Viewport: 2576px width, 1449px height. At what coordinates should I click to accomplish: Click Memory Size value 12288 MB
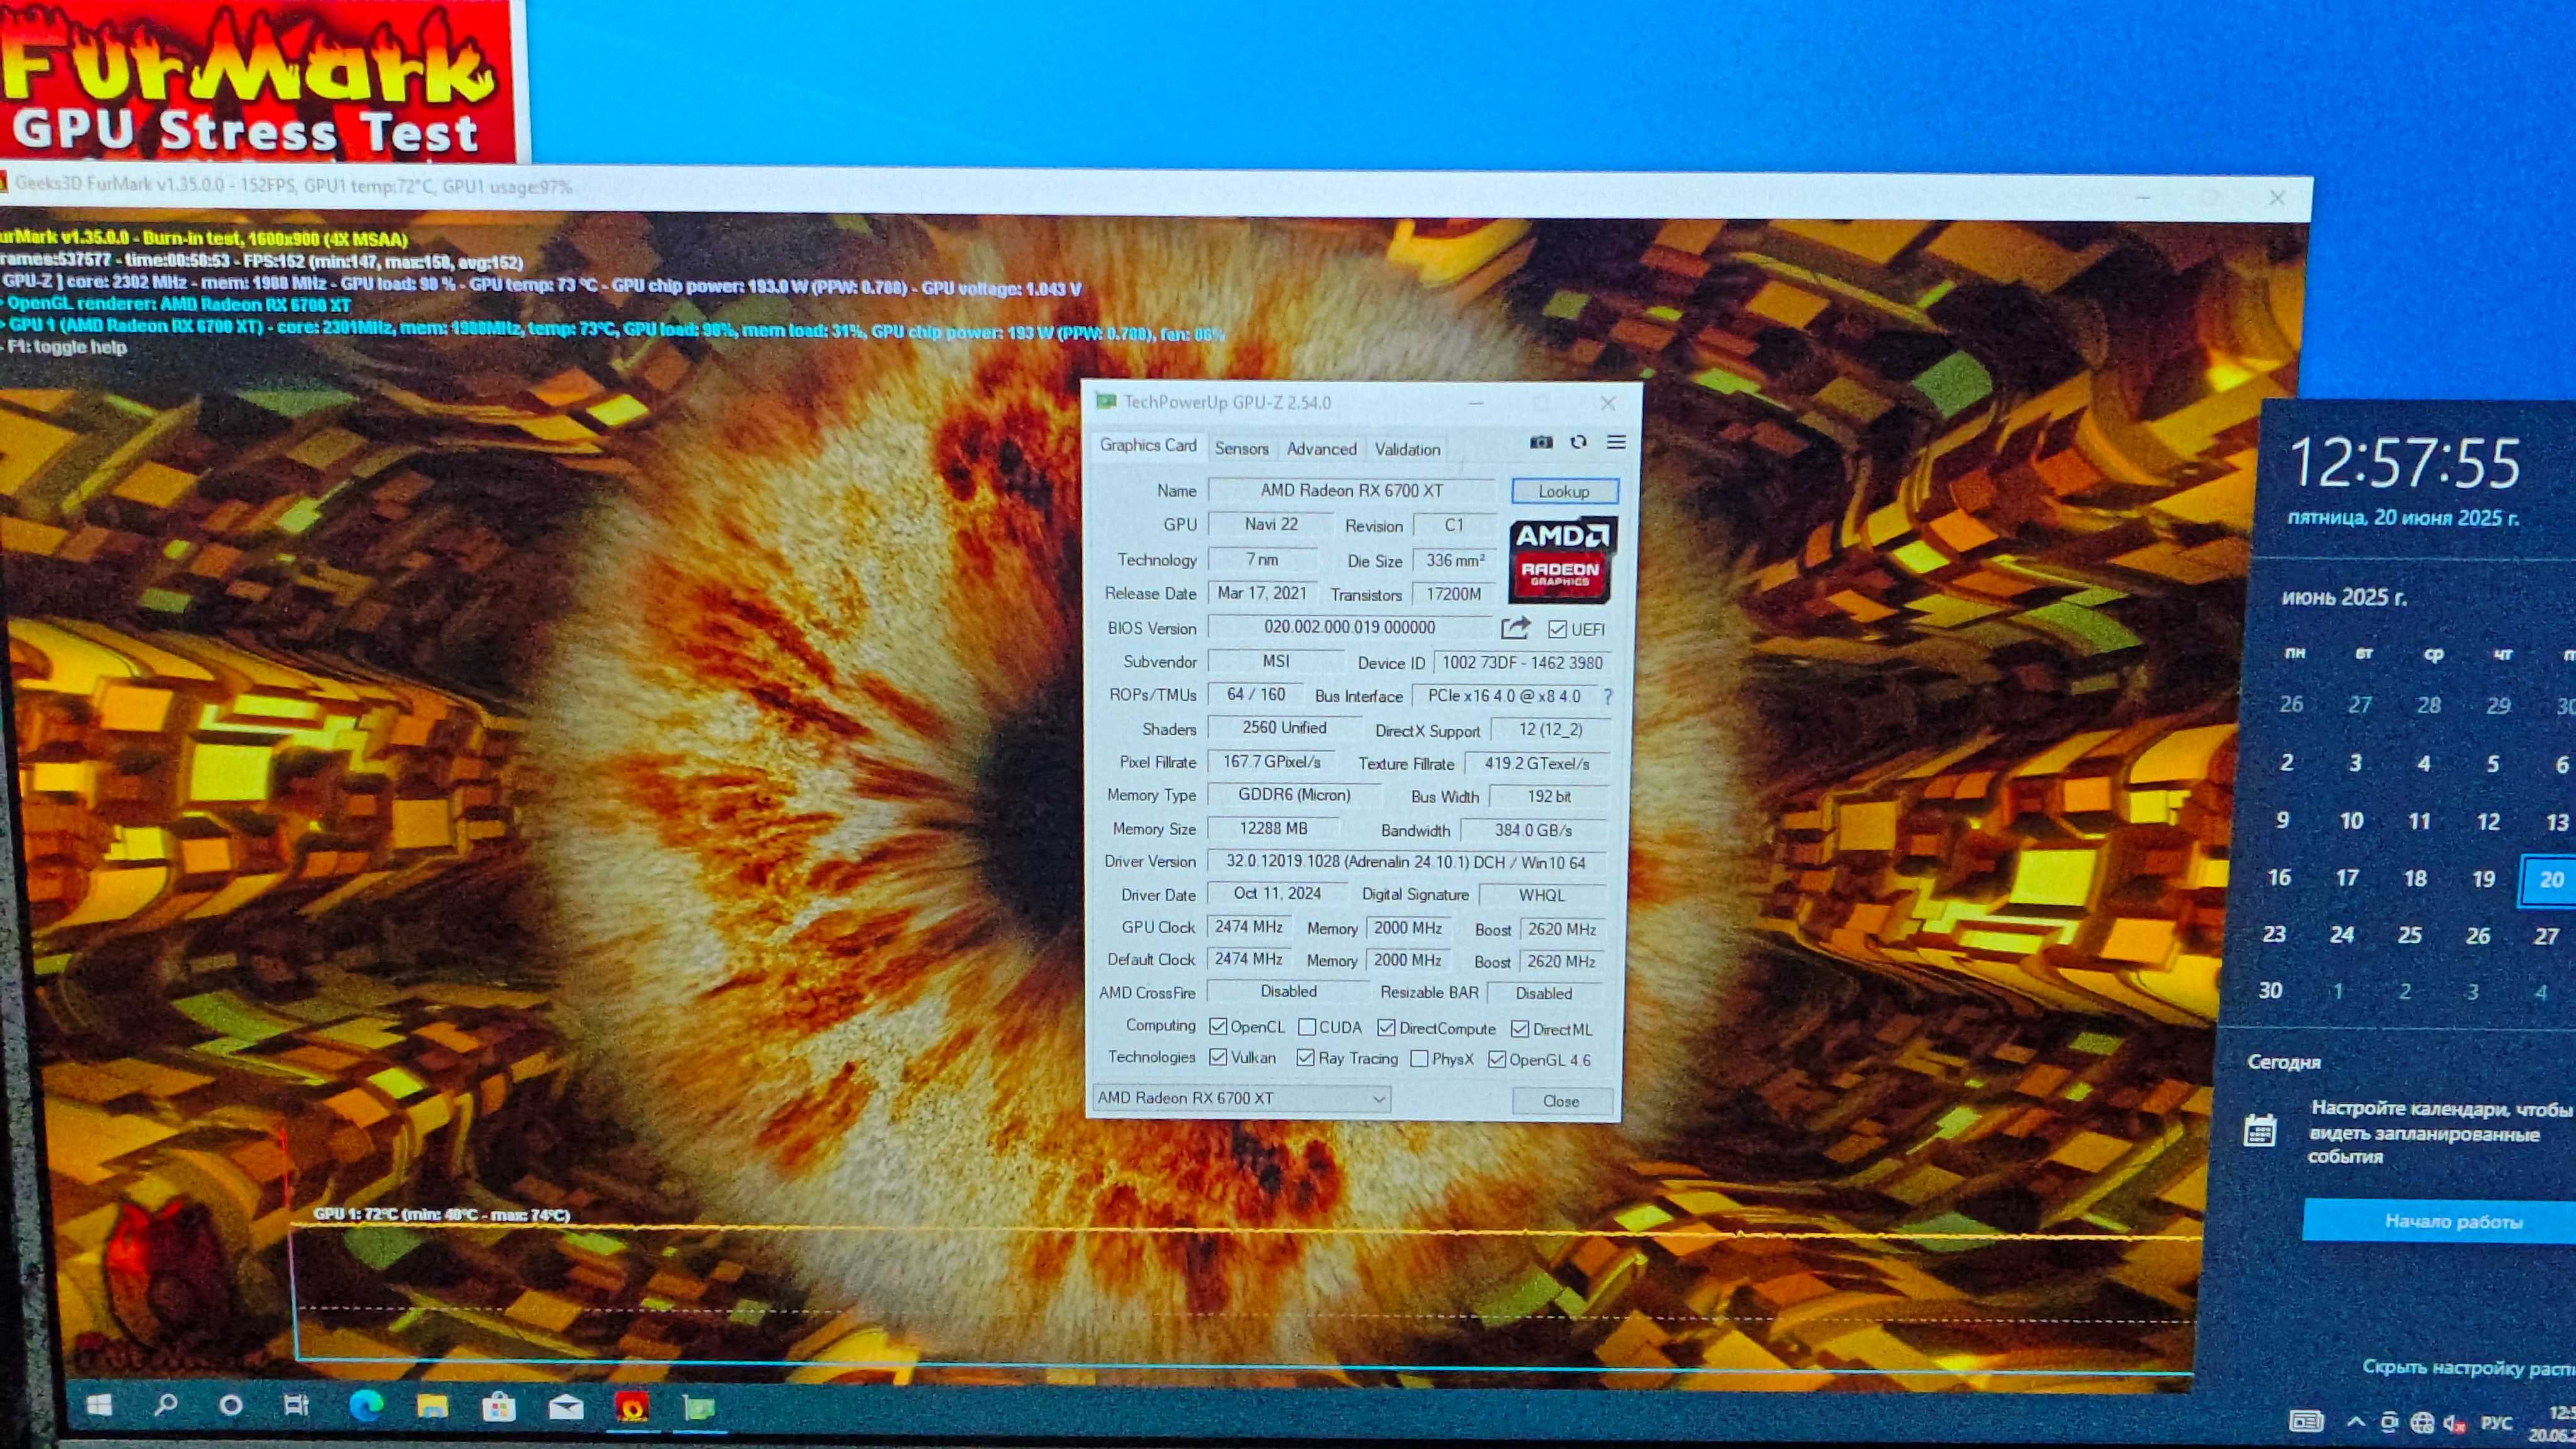(x=1273, y=828)
